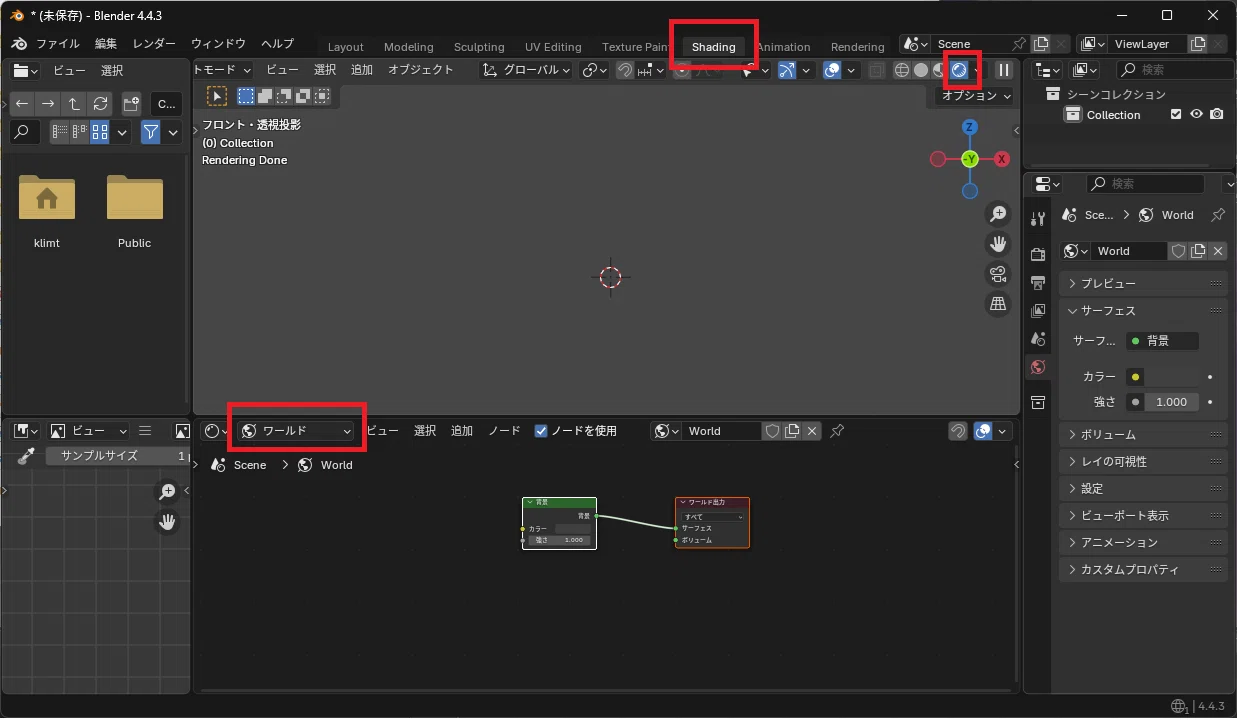Pause the viewport render preview
Viewport: 1237px width, 720px height.
tap(1003, 70)
